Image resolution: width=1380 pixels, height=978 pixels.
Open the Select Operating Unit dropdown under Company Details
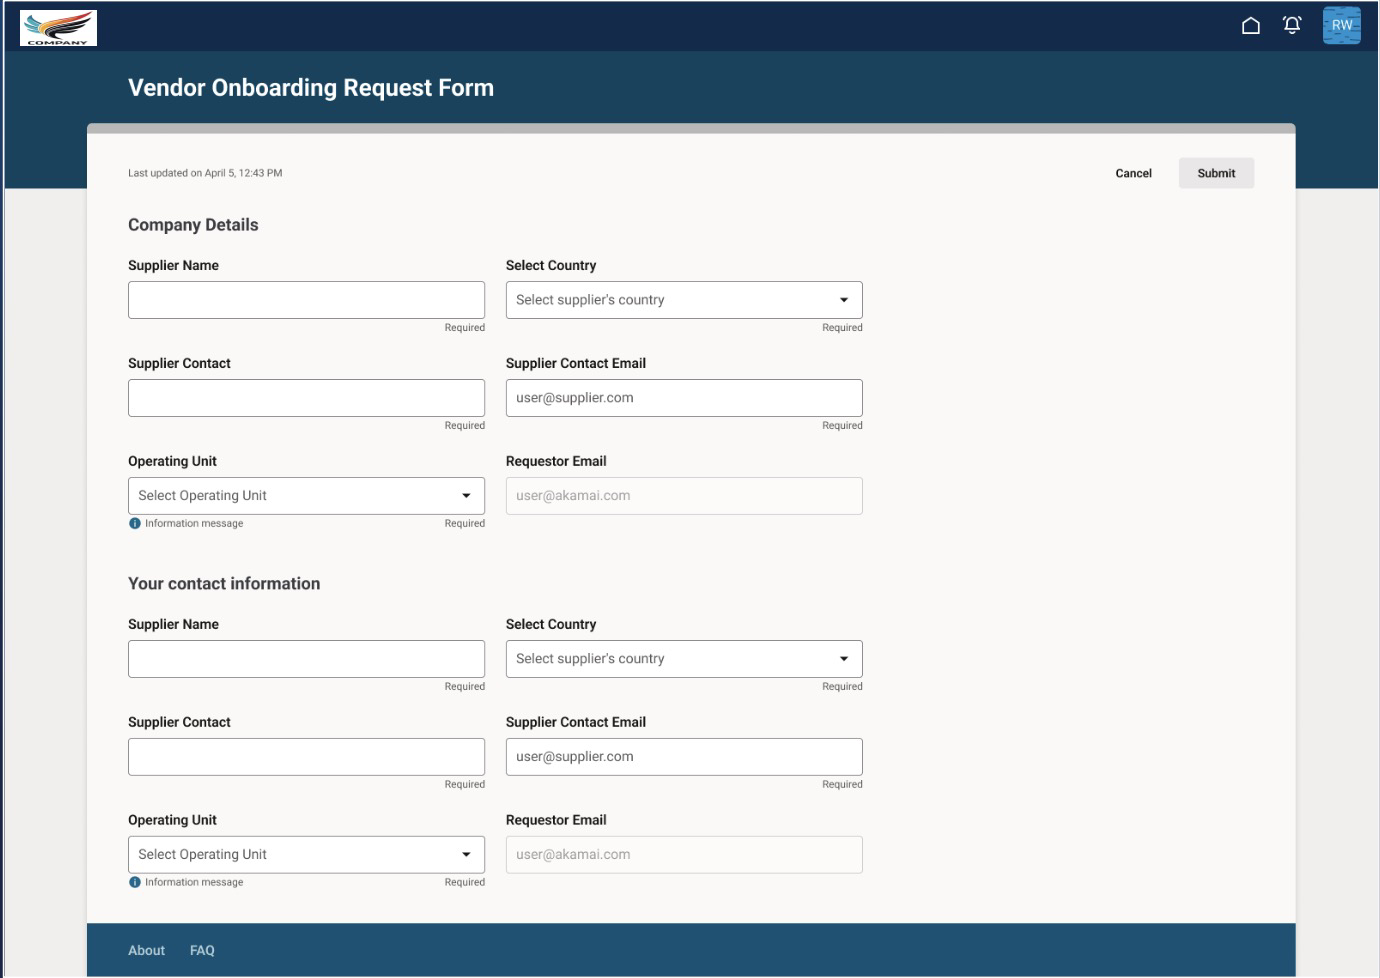pos(306,495)
